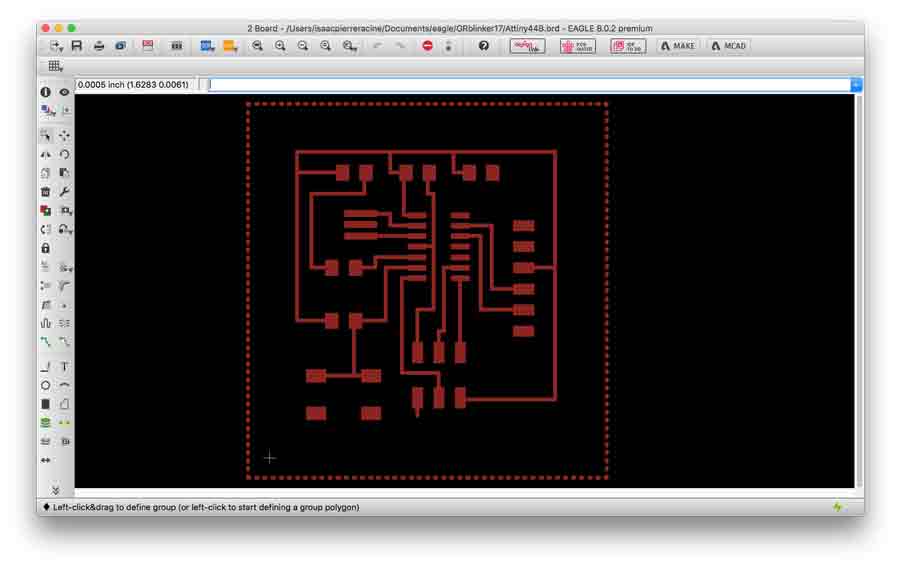Image resolution: width=900 pixels, height=568 pixels.
Task: Click the Undo arrow icon
Action: [377, 46]
